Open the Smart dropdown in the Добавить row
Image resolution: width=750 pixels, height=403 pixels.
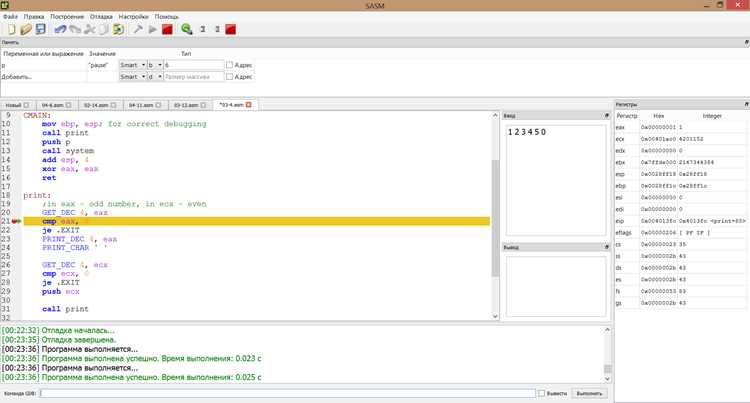click(132, 76)
